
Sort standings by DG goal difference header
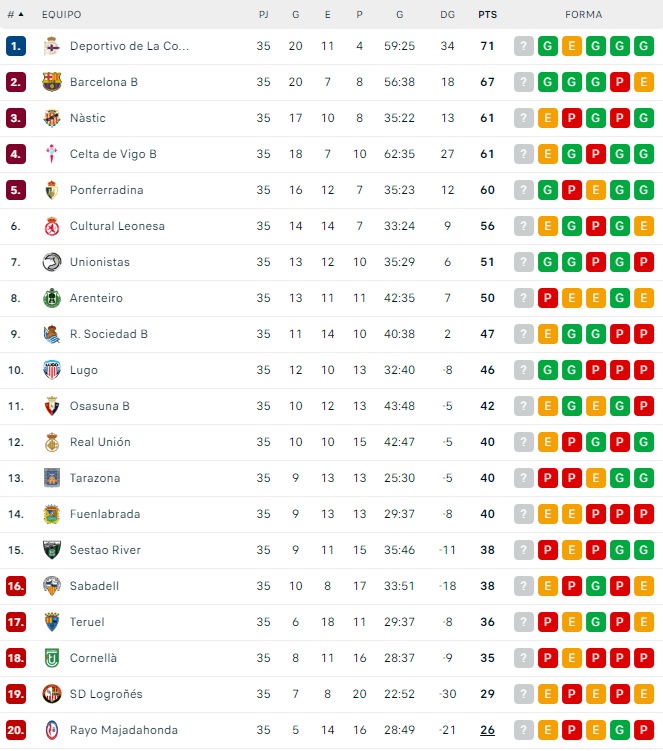(447, 15)
